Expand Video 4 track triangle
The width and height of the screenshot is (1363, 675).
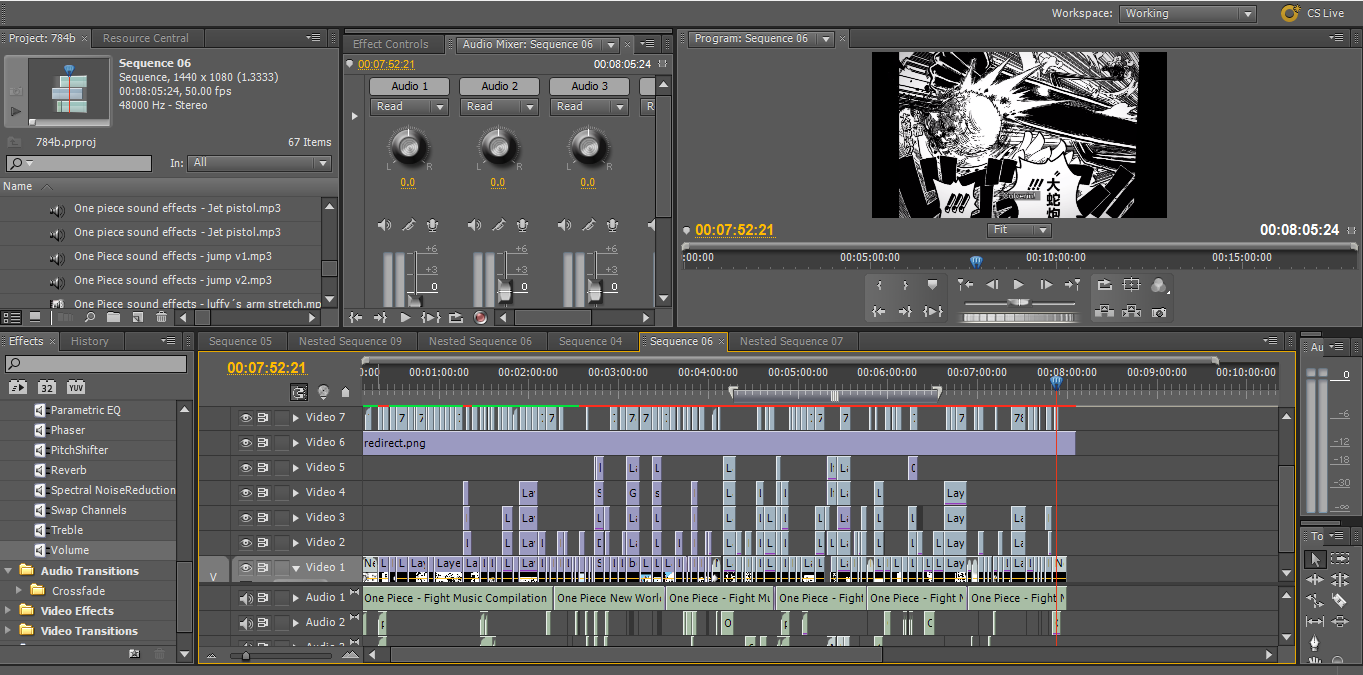(x=296, y=492)
